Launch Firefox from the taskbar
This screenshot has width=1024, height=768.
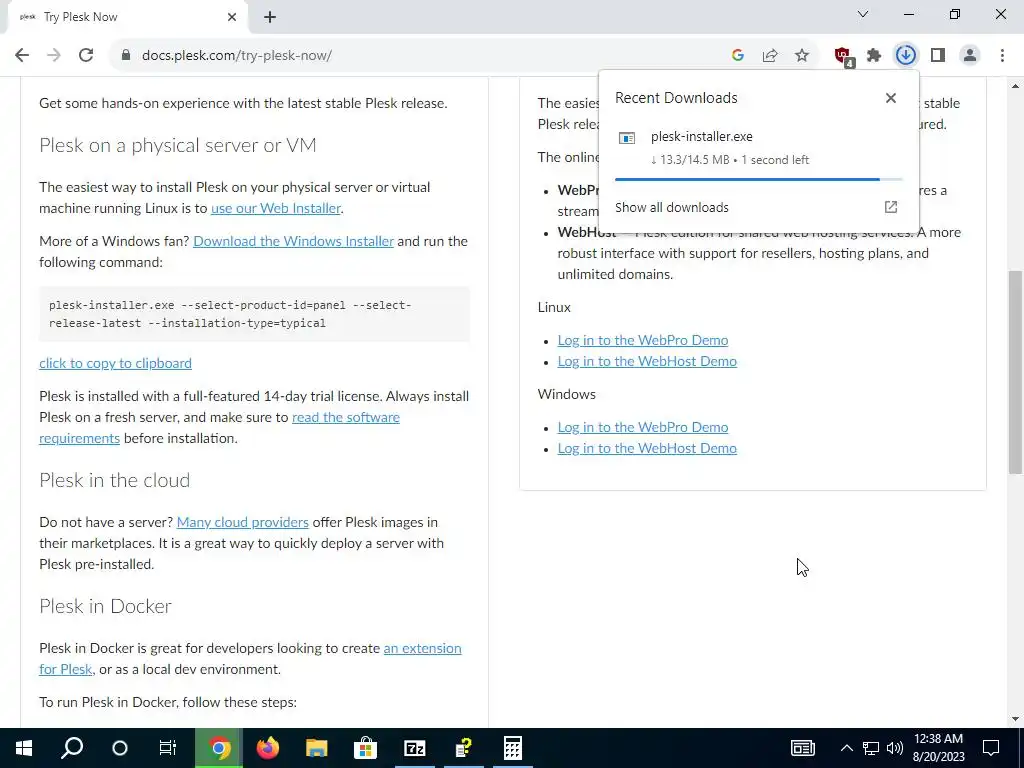tap(268, 748)
